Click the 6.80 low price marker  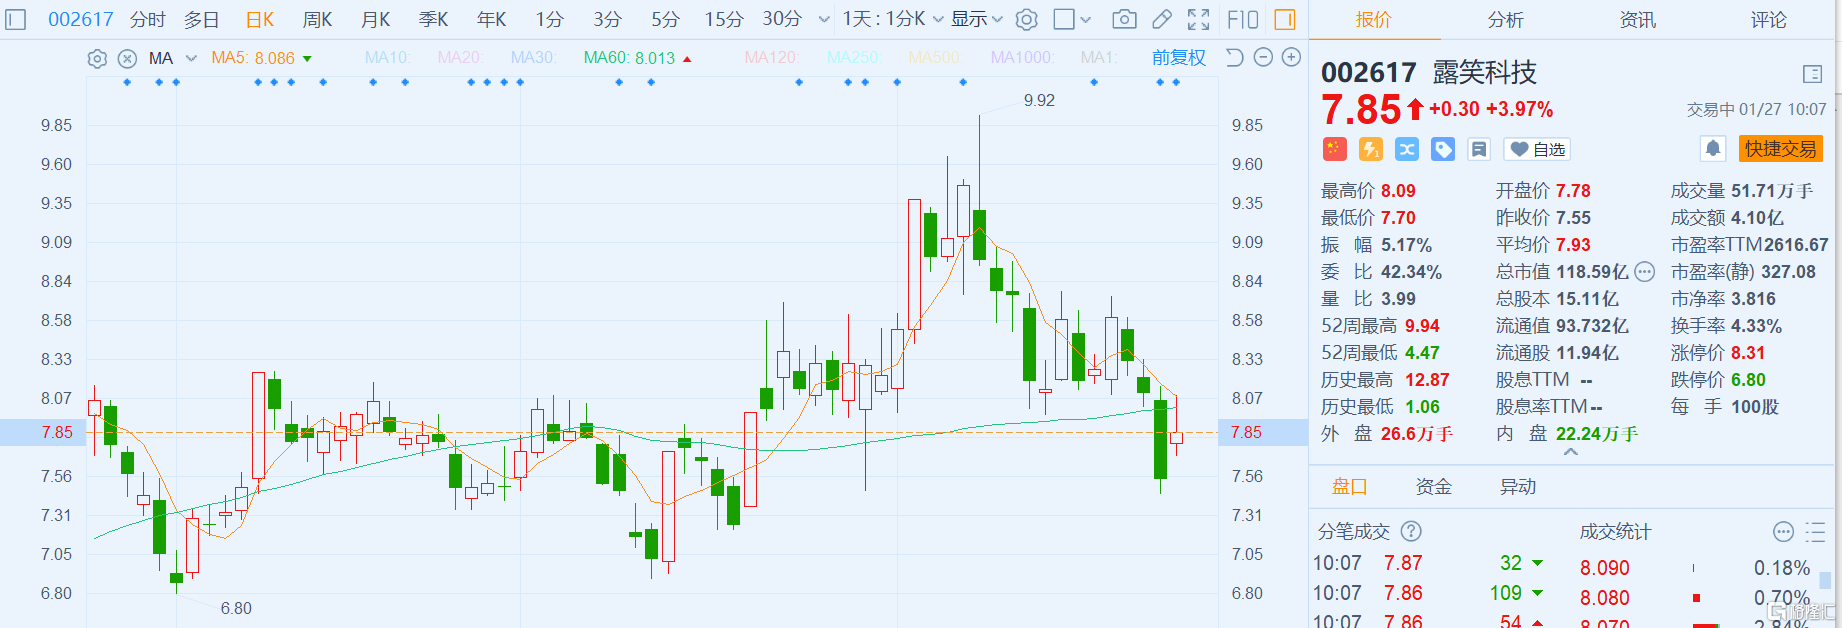click(236, 608)
